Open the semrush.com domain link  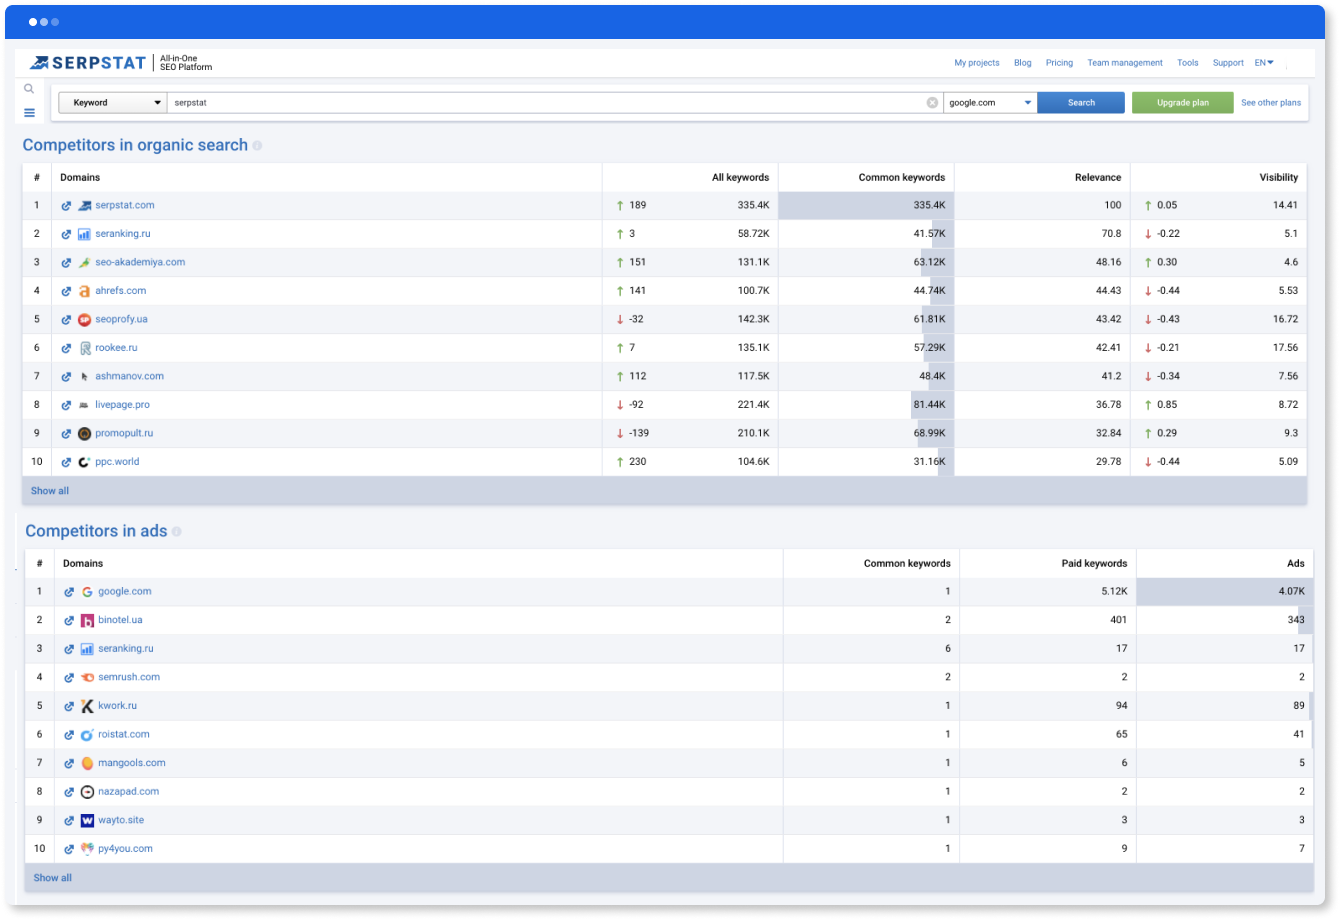(x=129, y=678)
